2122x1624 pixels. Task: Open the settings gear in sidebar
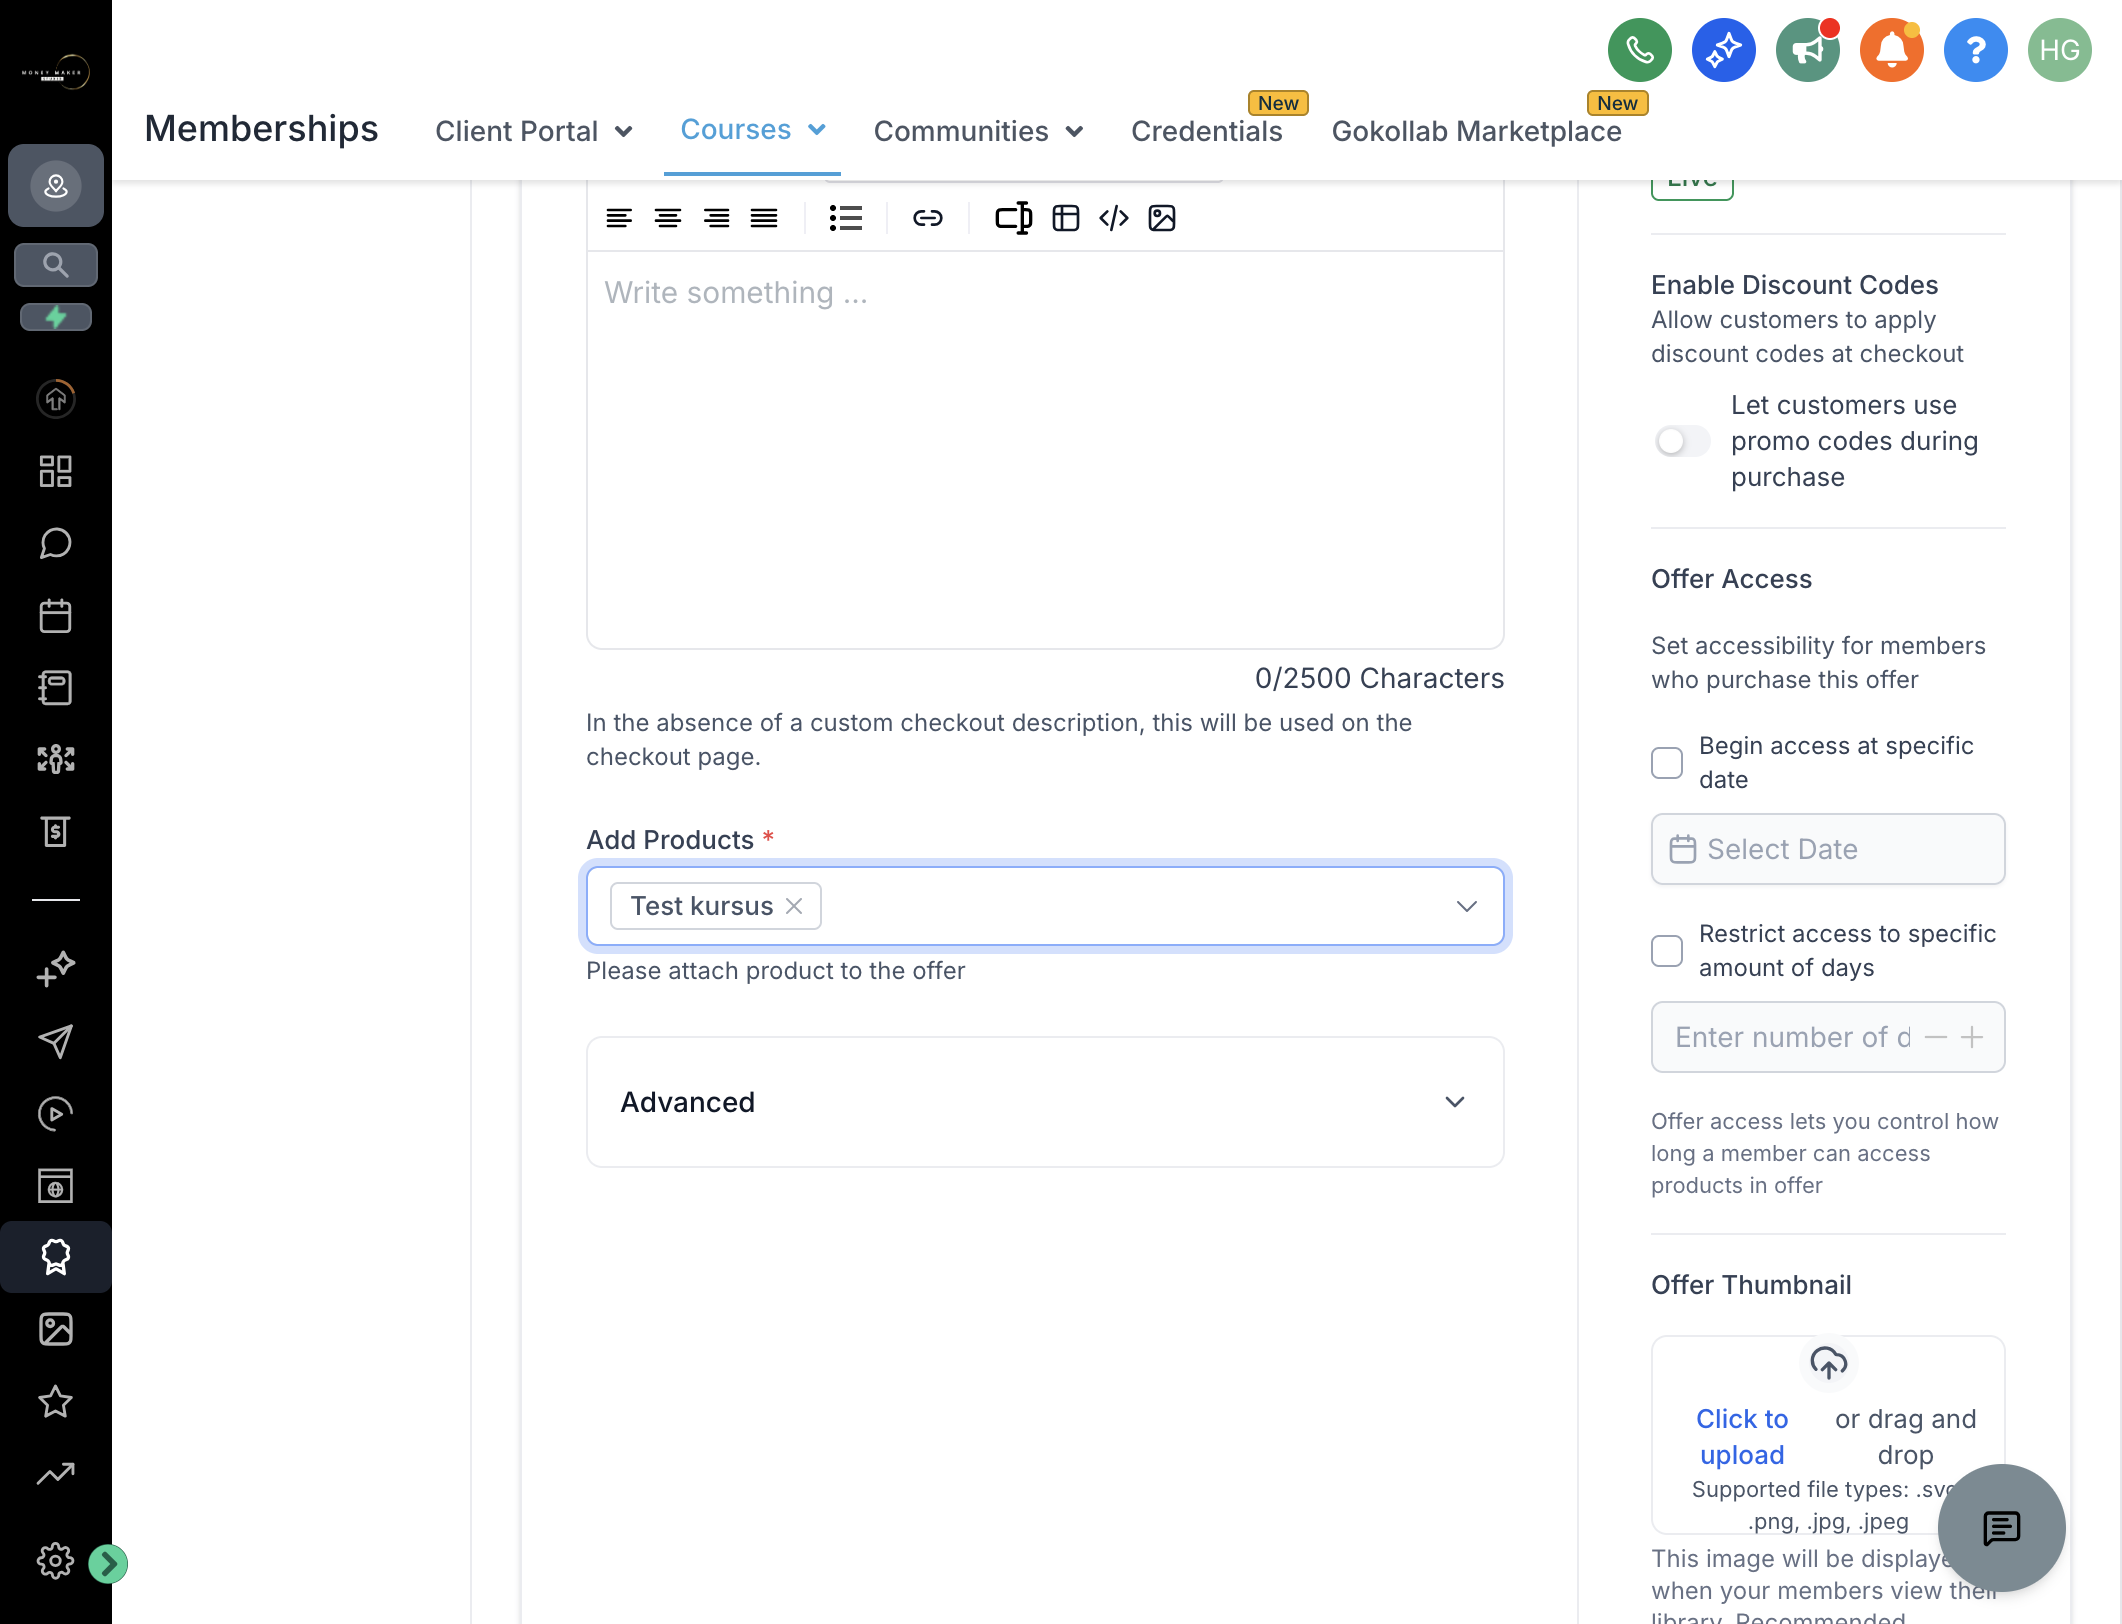(x=56, y=1561)
